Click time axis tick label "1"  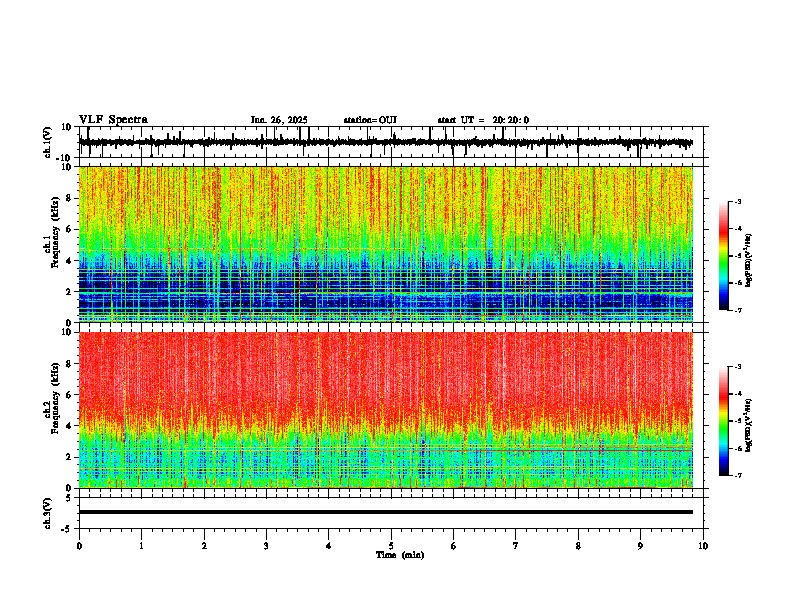tap(141, 546)
